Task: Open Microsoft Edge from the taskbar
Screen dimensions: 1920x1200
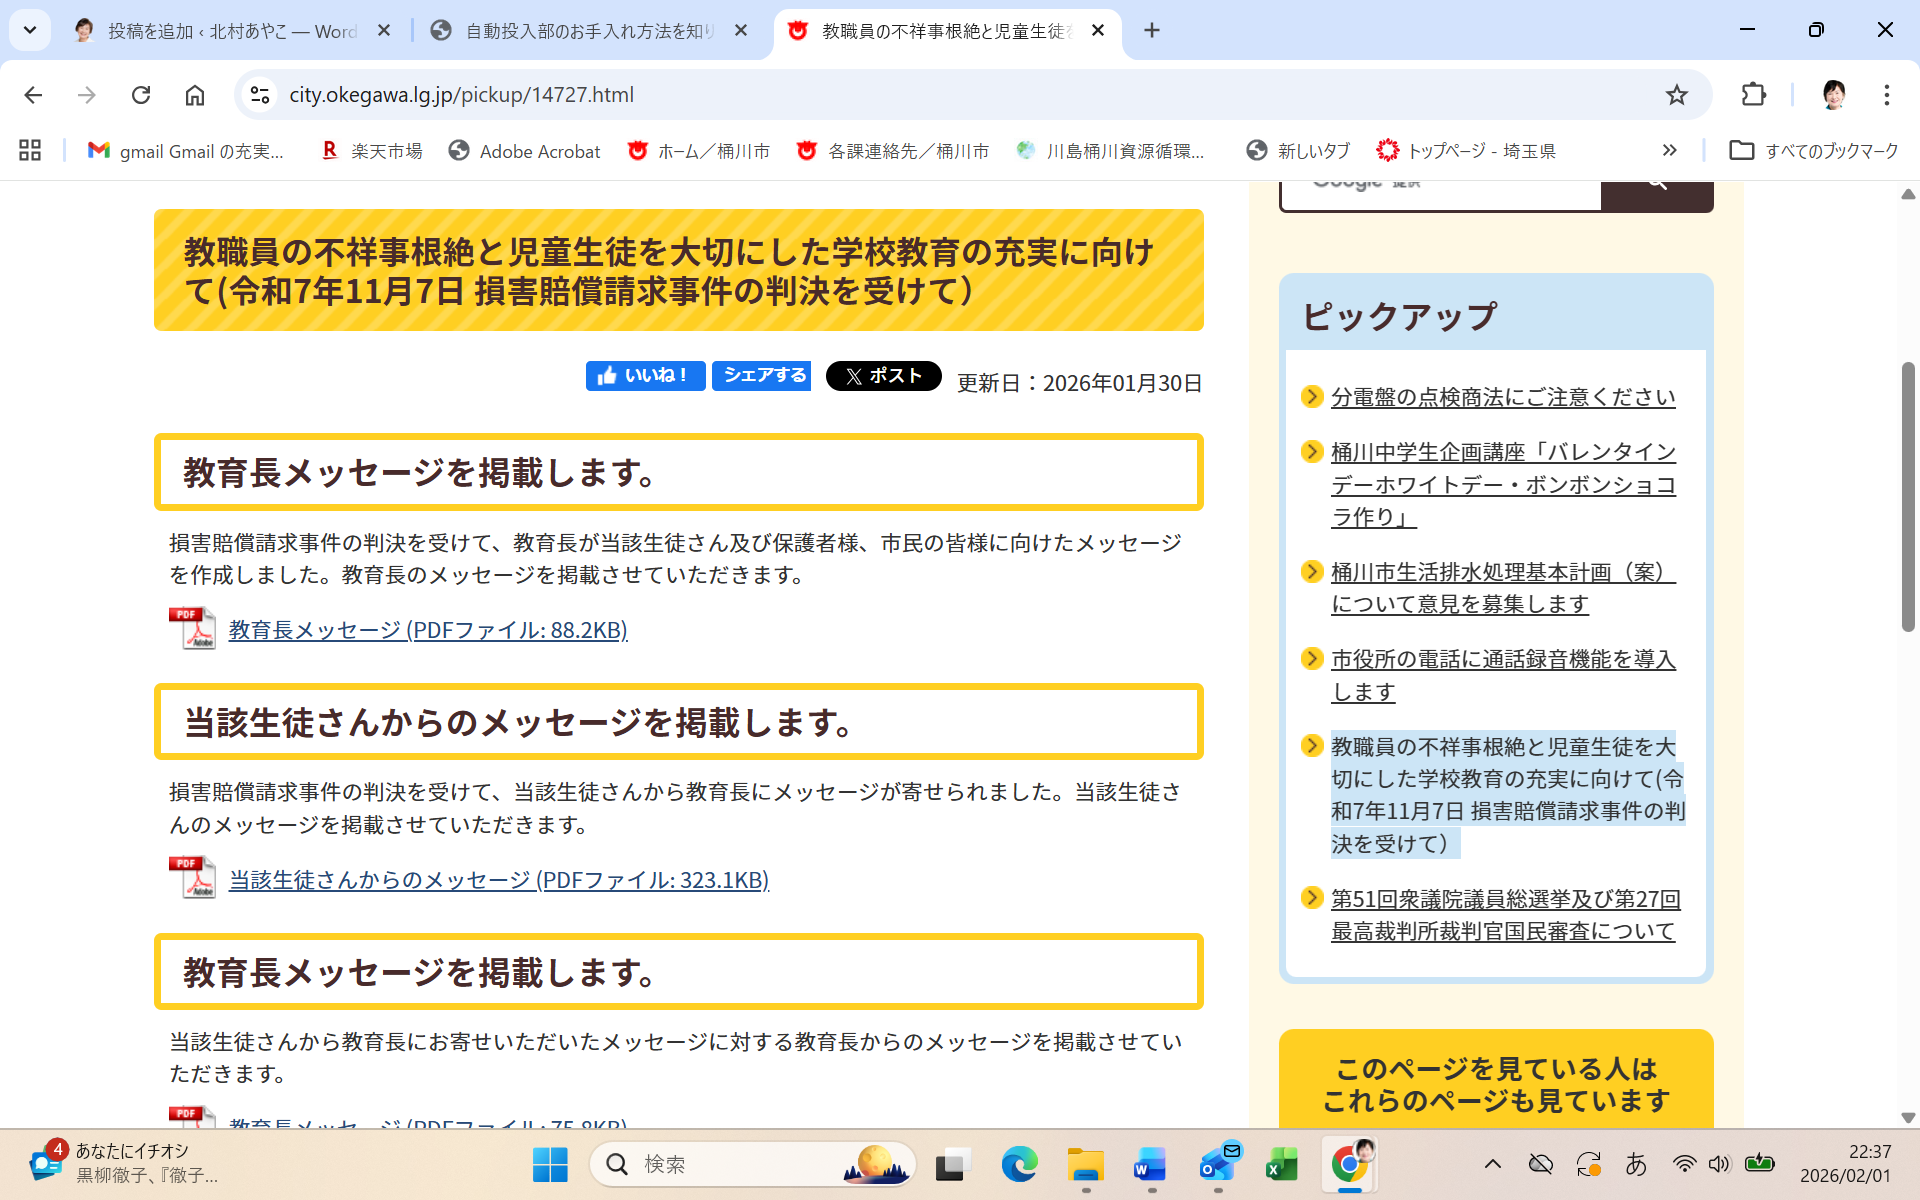Action: click(x=1019, y=1164)
